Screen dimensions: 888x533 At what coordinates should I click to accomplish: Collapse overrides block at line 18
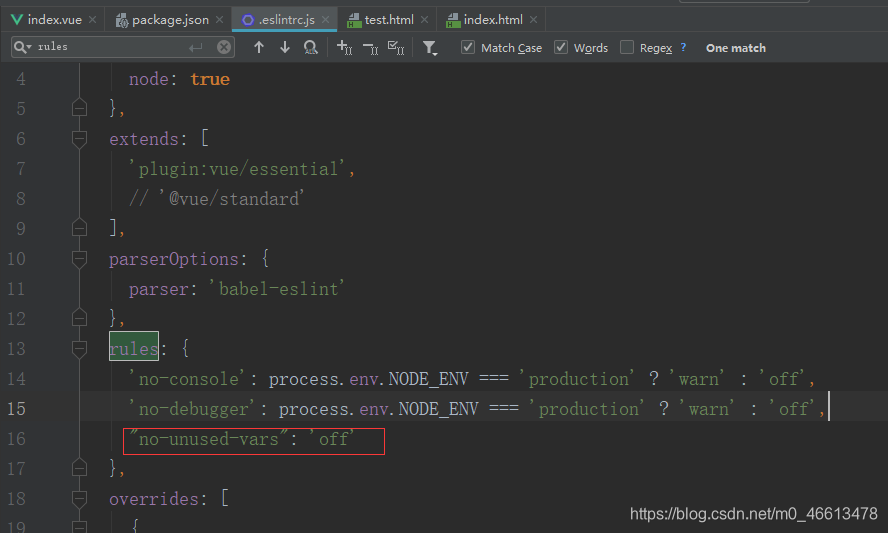tap(79, 498)
